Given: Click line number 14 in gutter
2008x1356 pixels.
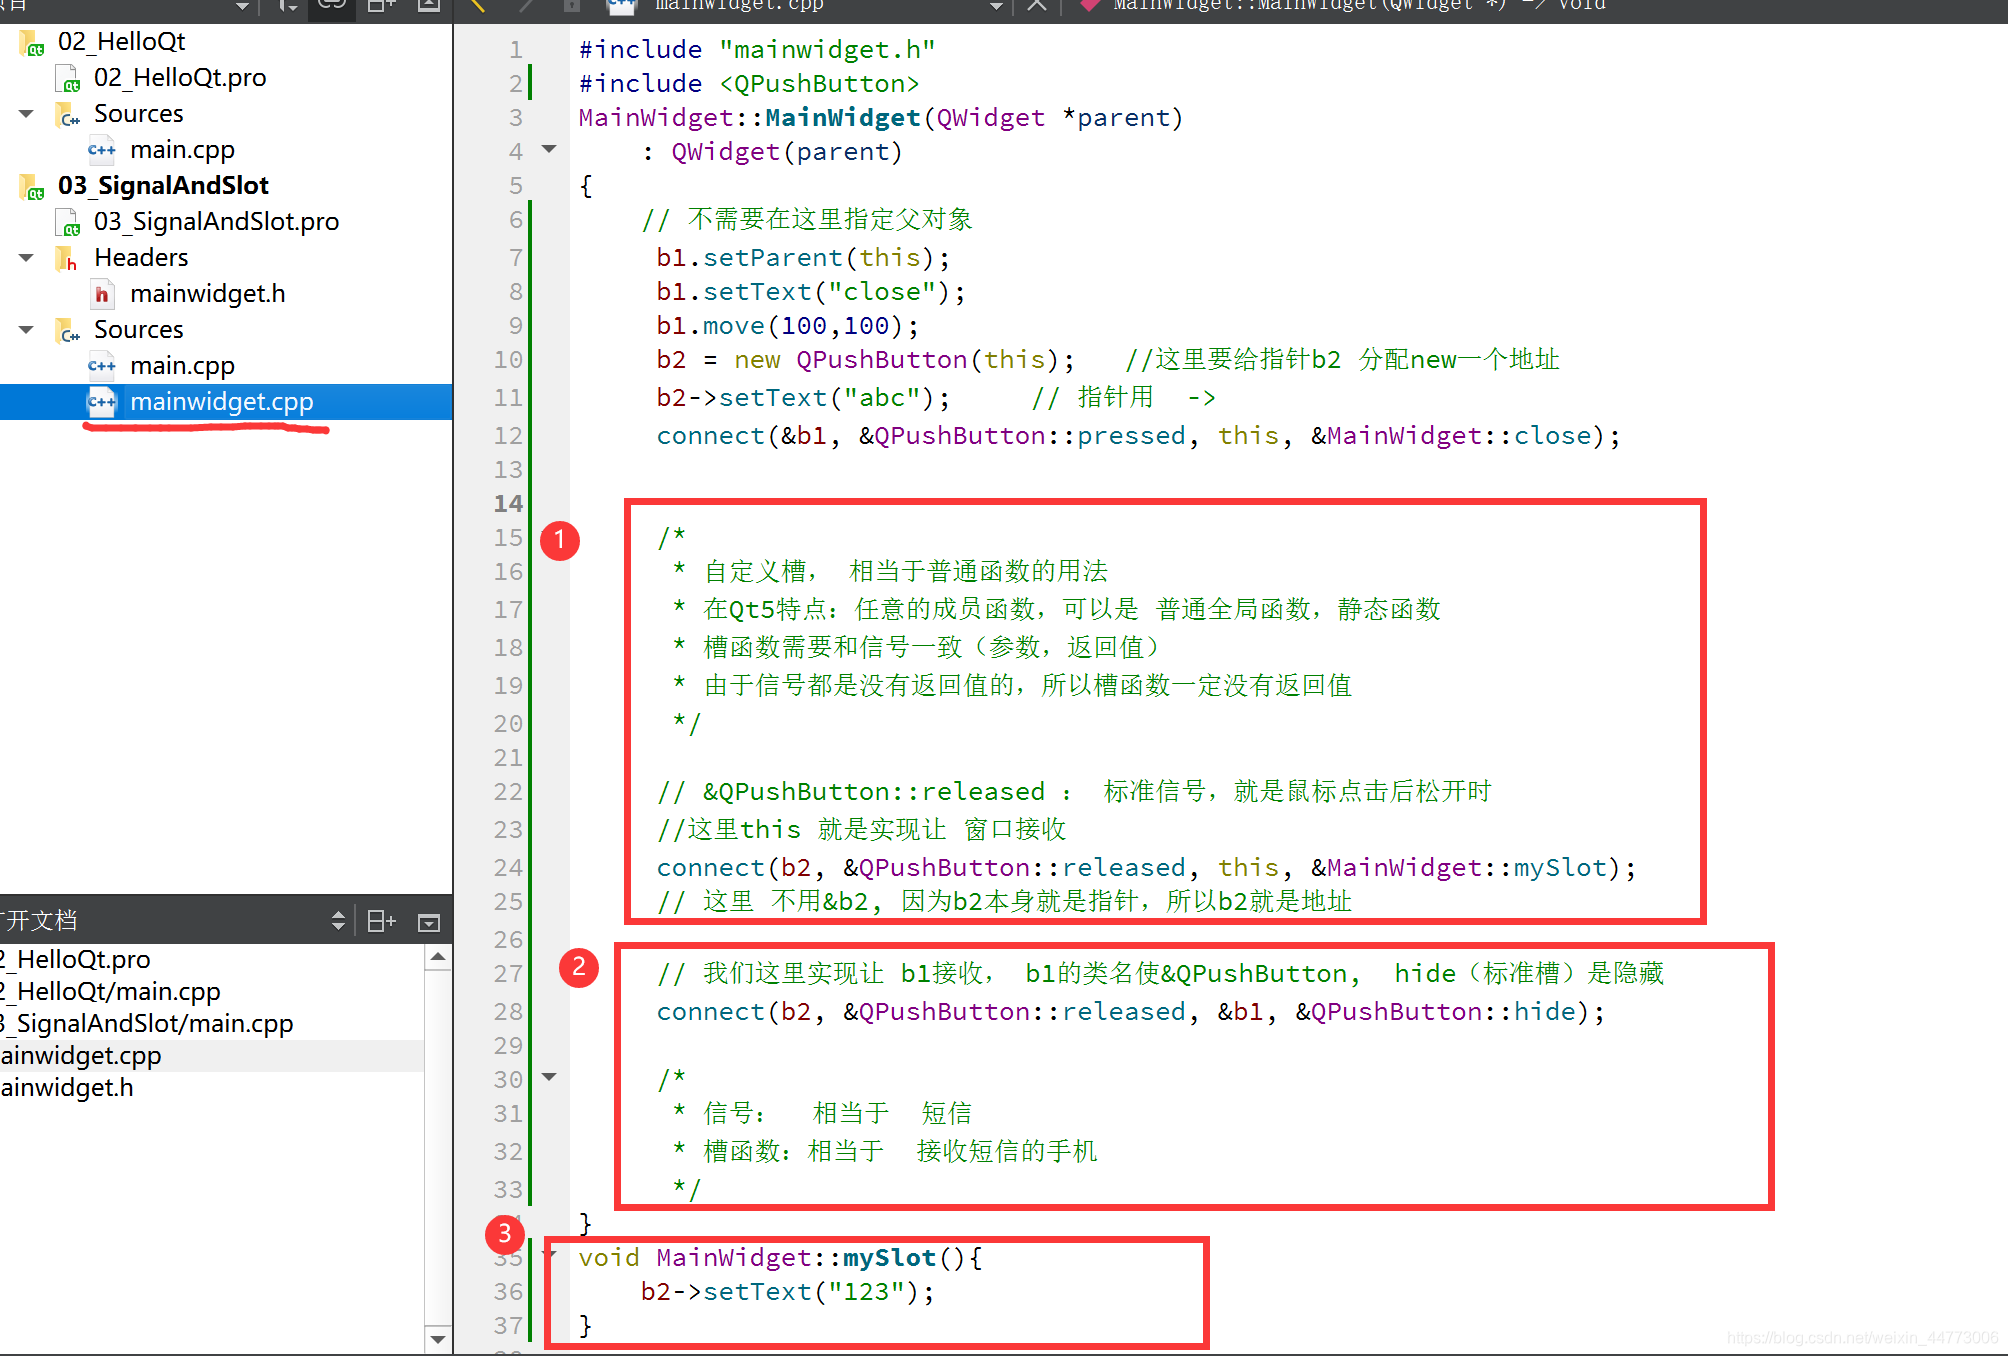Looking at the screenshot, I should point(508,503).
